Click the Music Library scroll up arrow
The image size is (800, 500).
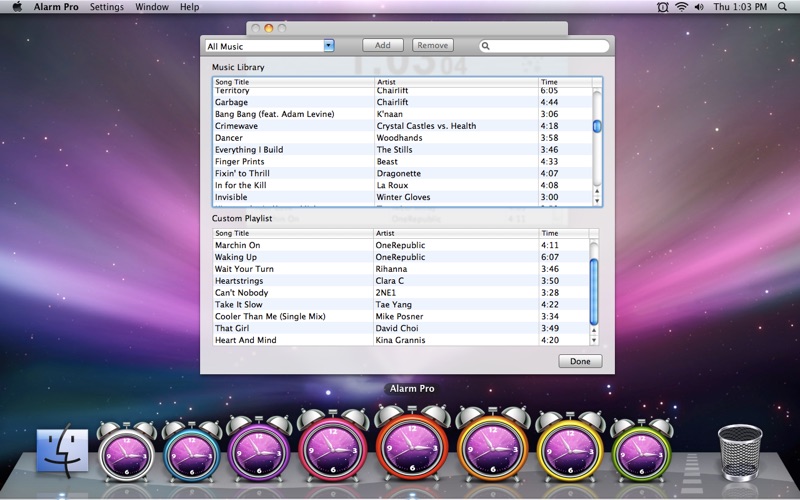pyautogui.click(x=597, y=191)
